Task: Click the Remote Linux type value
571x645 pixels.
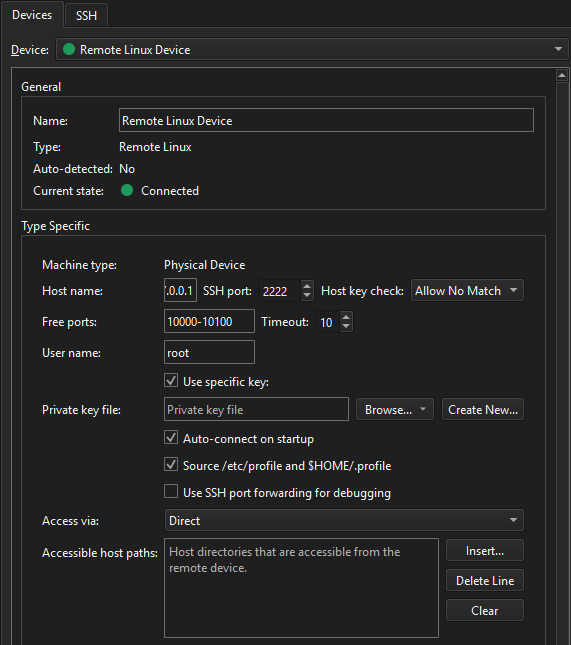Action: point(155,147)
